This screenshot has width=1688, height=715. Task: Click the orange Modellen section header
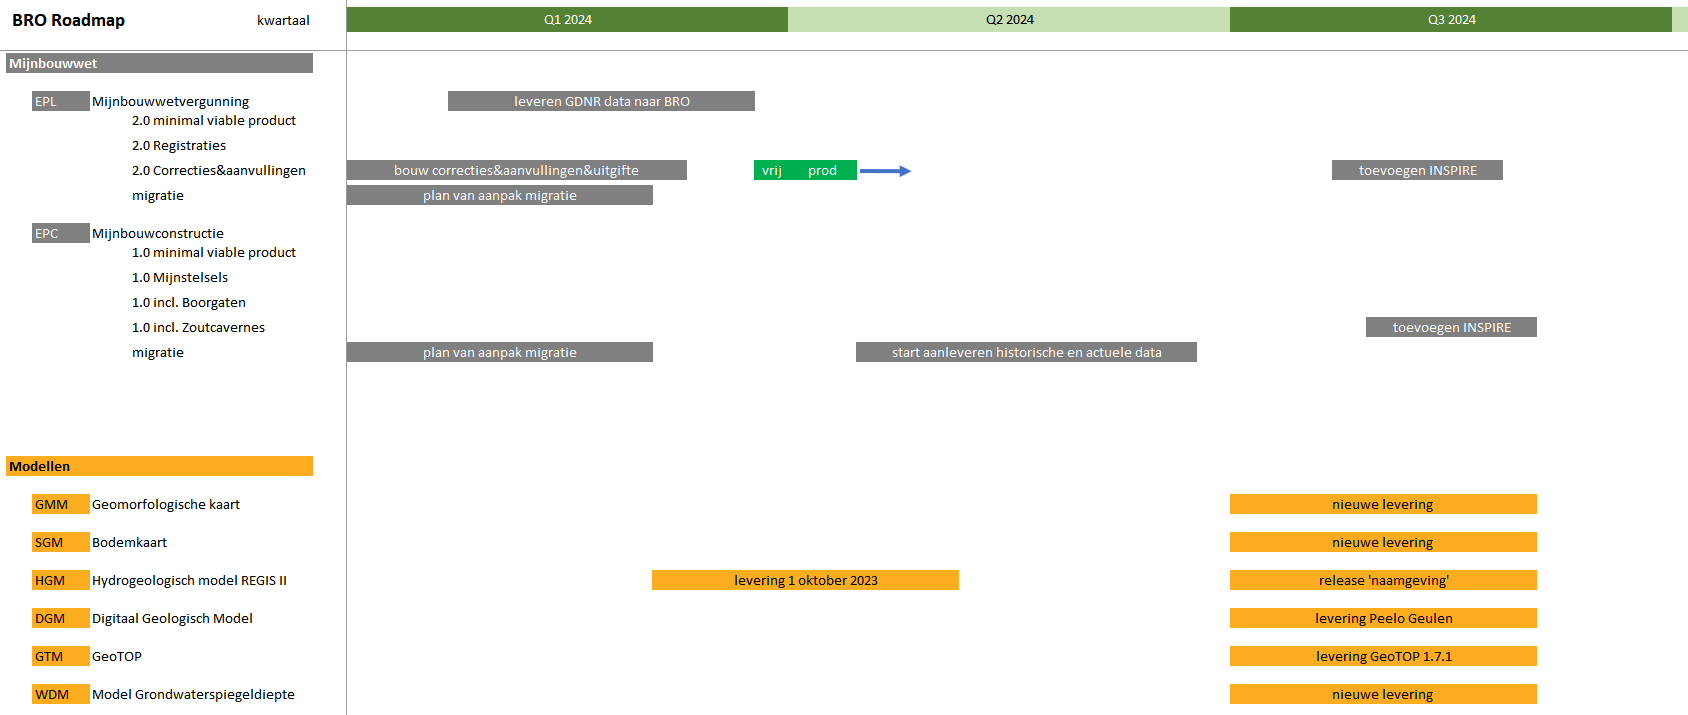[159, 467]
